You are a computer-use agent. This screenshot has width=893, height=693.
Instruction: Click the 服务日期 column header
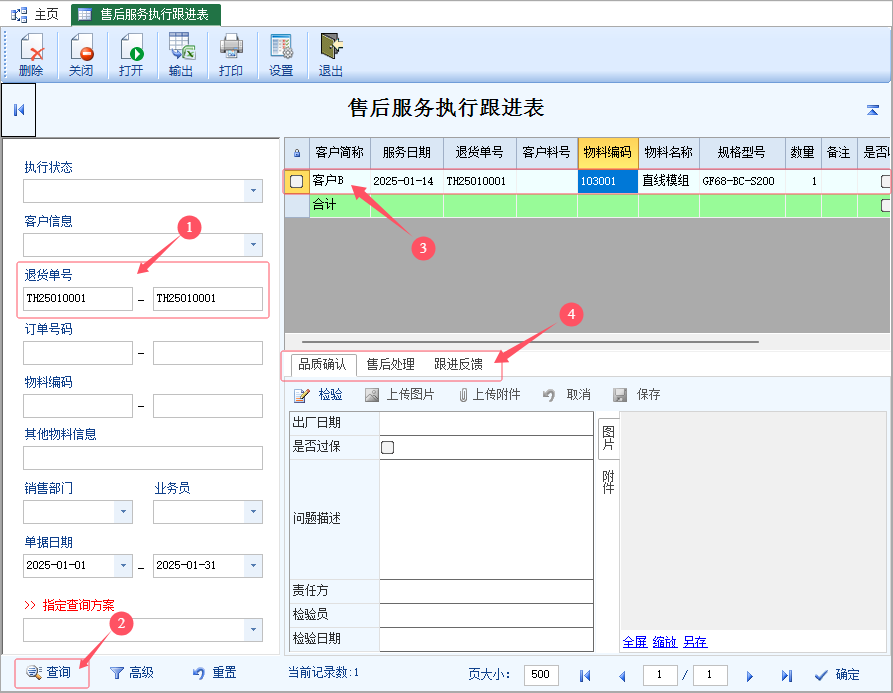pos(407,153)
